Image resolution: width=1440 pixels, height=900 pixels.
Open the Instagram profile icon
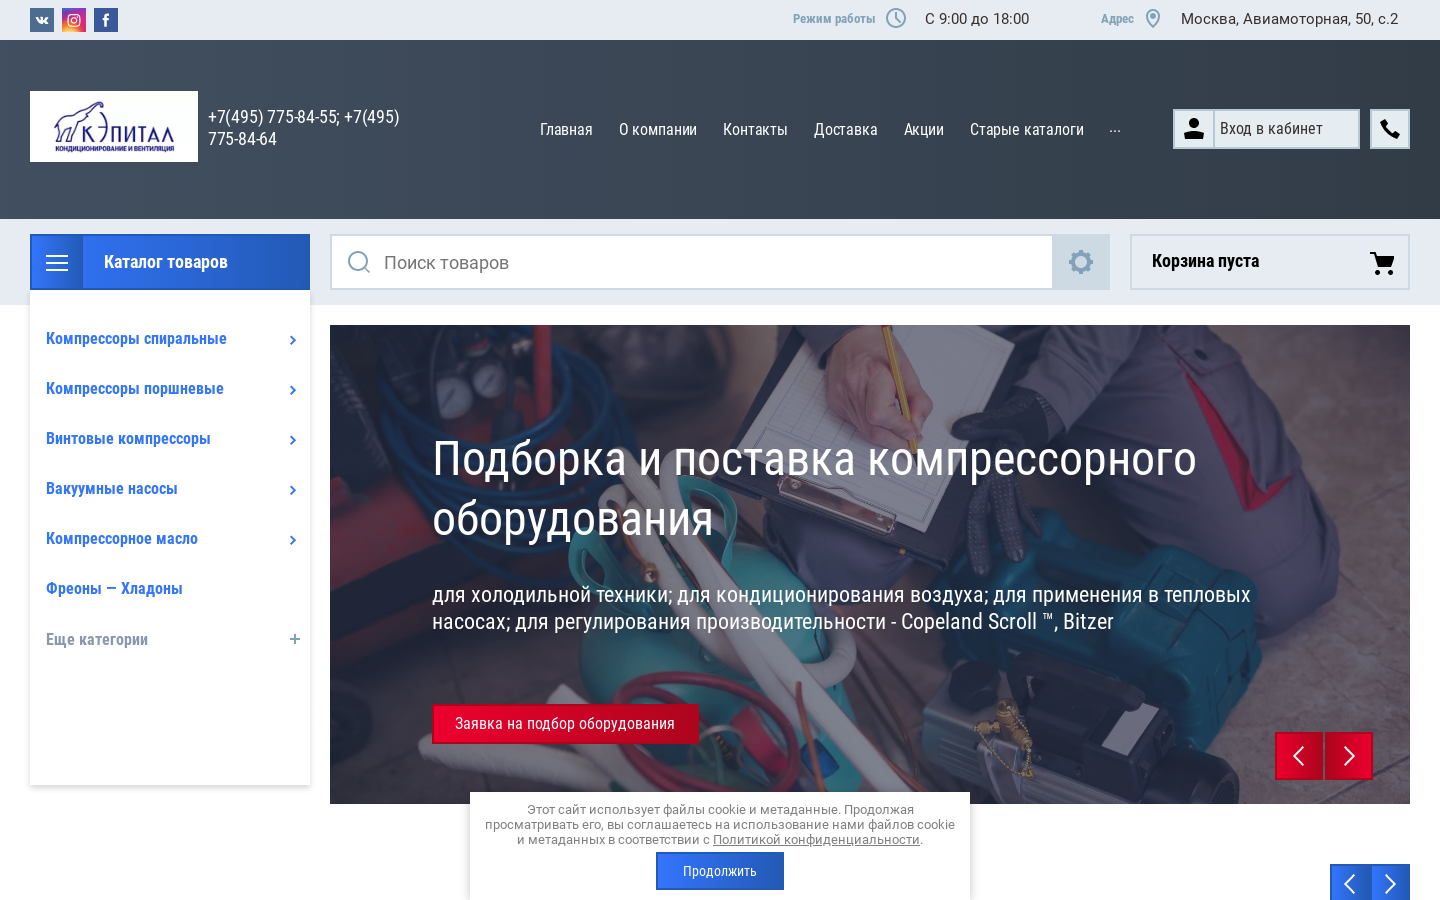[74, 20]
